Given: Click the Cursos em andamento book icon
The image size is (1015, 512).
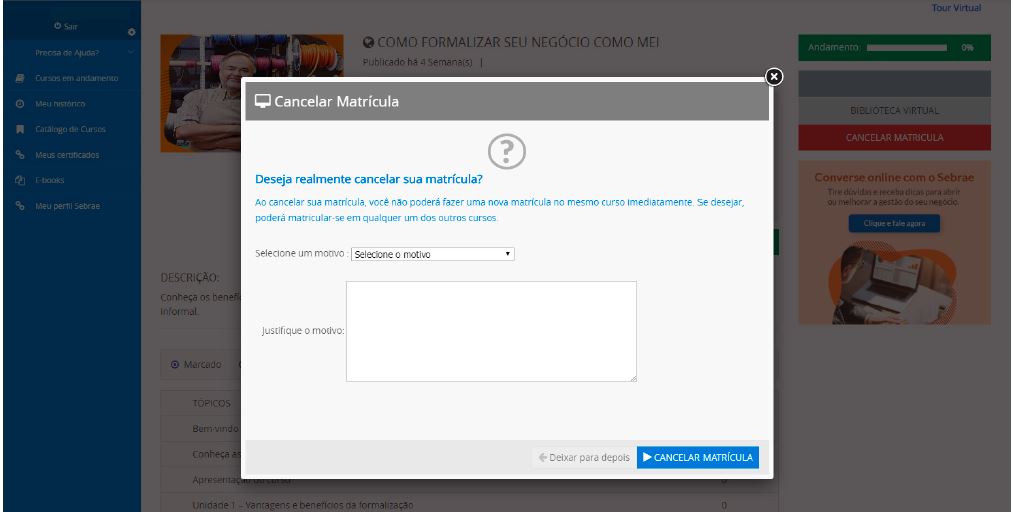Looking at the screenshot, I should coord(20,78).
